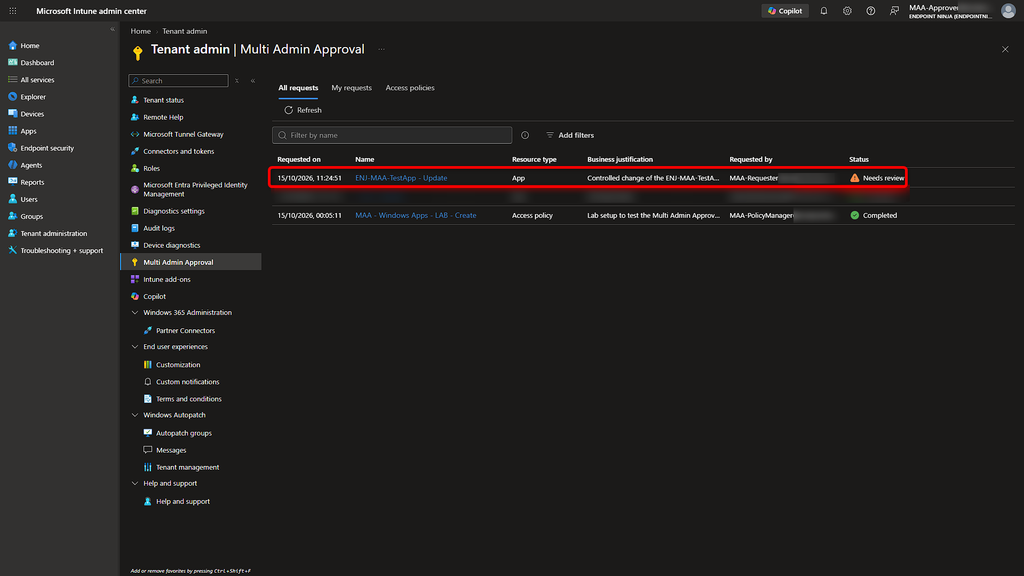
Task: Click the info icon beside filter field
Action: point(525,135)
